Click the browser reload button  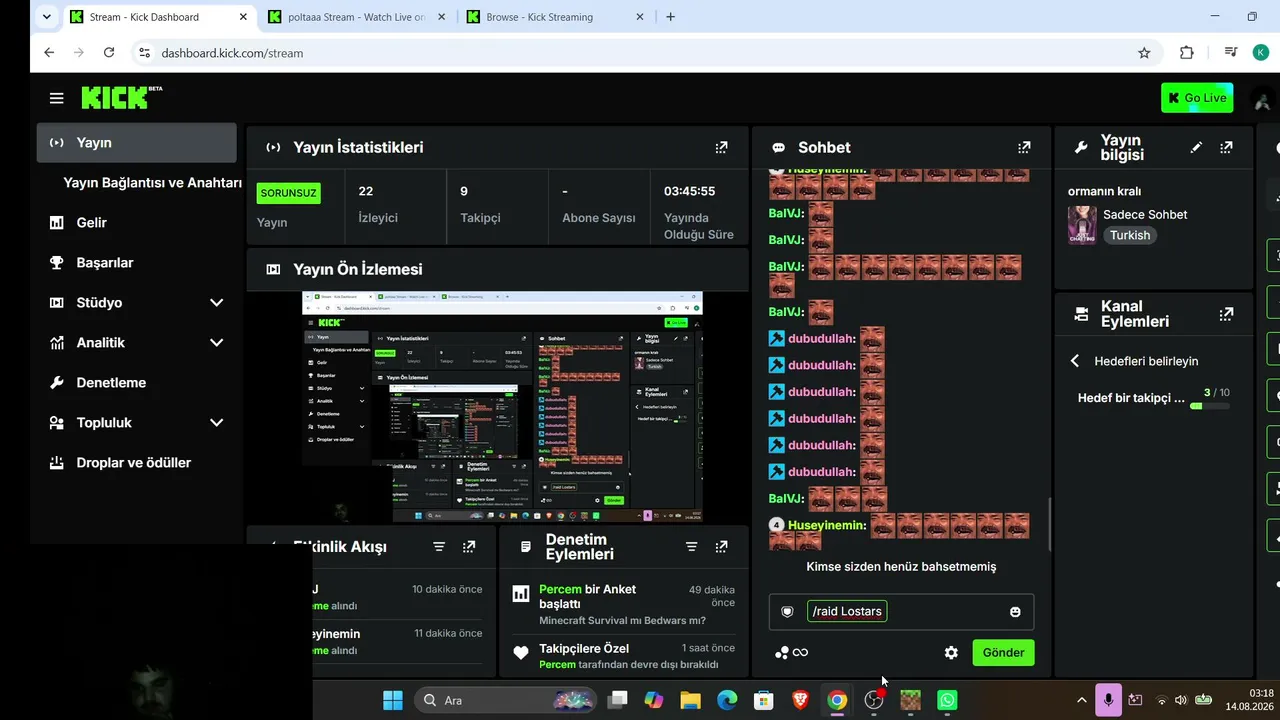109,52
